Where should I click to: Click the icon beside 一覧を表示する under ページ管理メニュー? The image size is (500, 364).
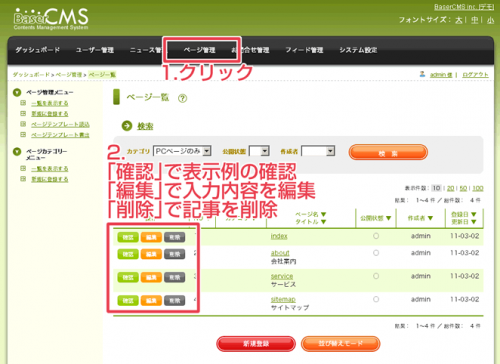[x=23, y=103]
